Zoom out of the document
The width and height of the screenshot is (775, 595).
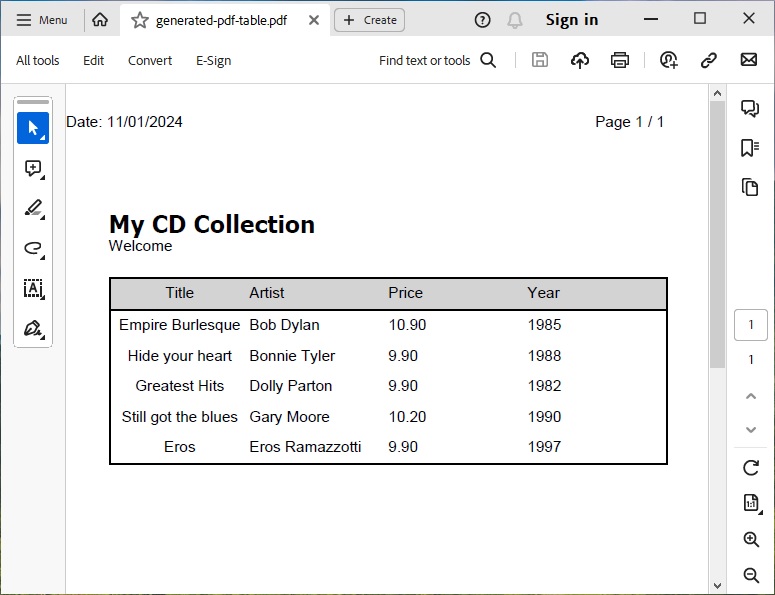click(x=751, y=575)
